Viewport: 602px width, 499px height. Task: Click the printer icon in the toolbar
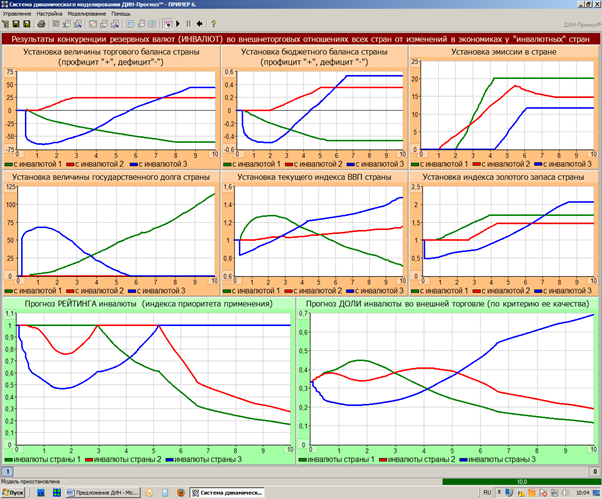40,23
